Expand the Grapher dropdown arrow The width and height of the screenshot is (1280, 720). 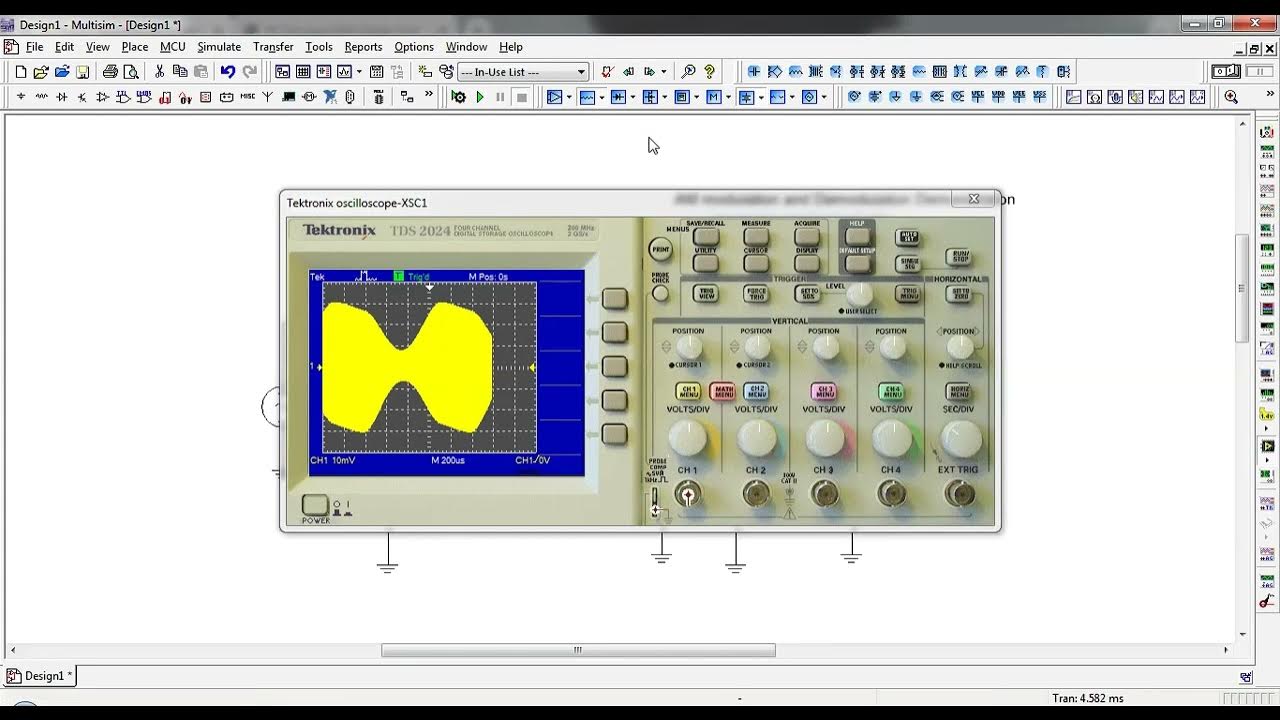pyautogui.click(x=359, y=72)
